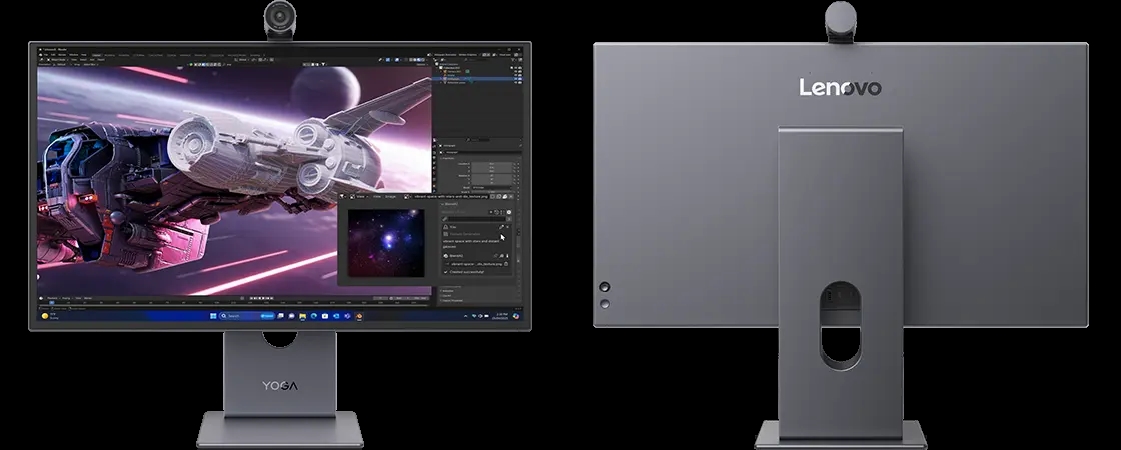Click the weather widget on the taskbar

click(x=46, y=316)
